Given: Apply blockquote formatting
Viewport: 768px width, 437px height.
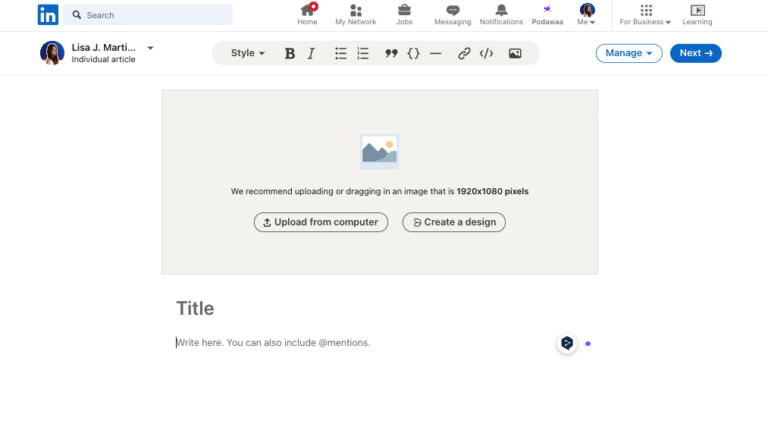Looking at the screenshot, I should coord(391,54).
